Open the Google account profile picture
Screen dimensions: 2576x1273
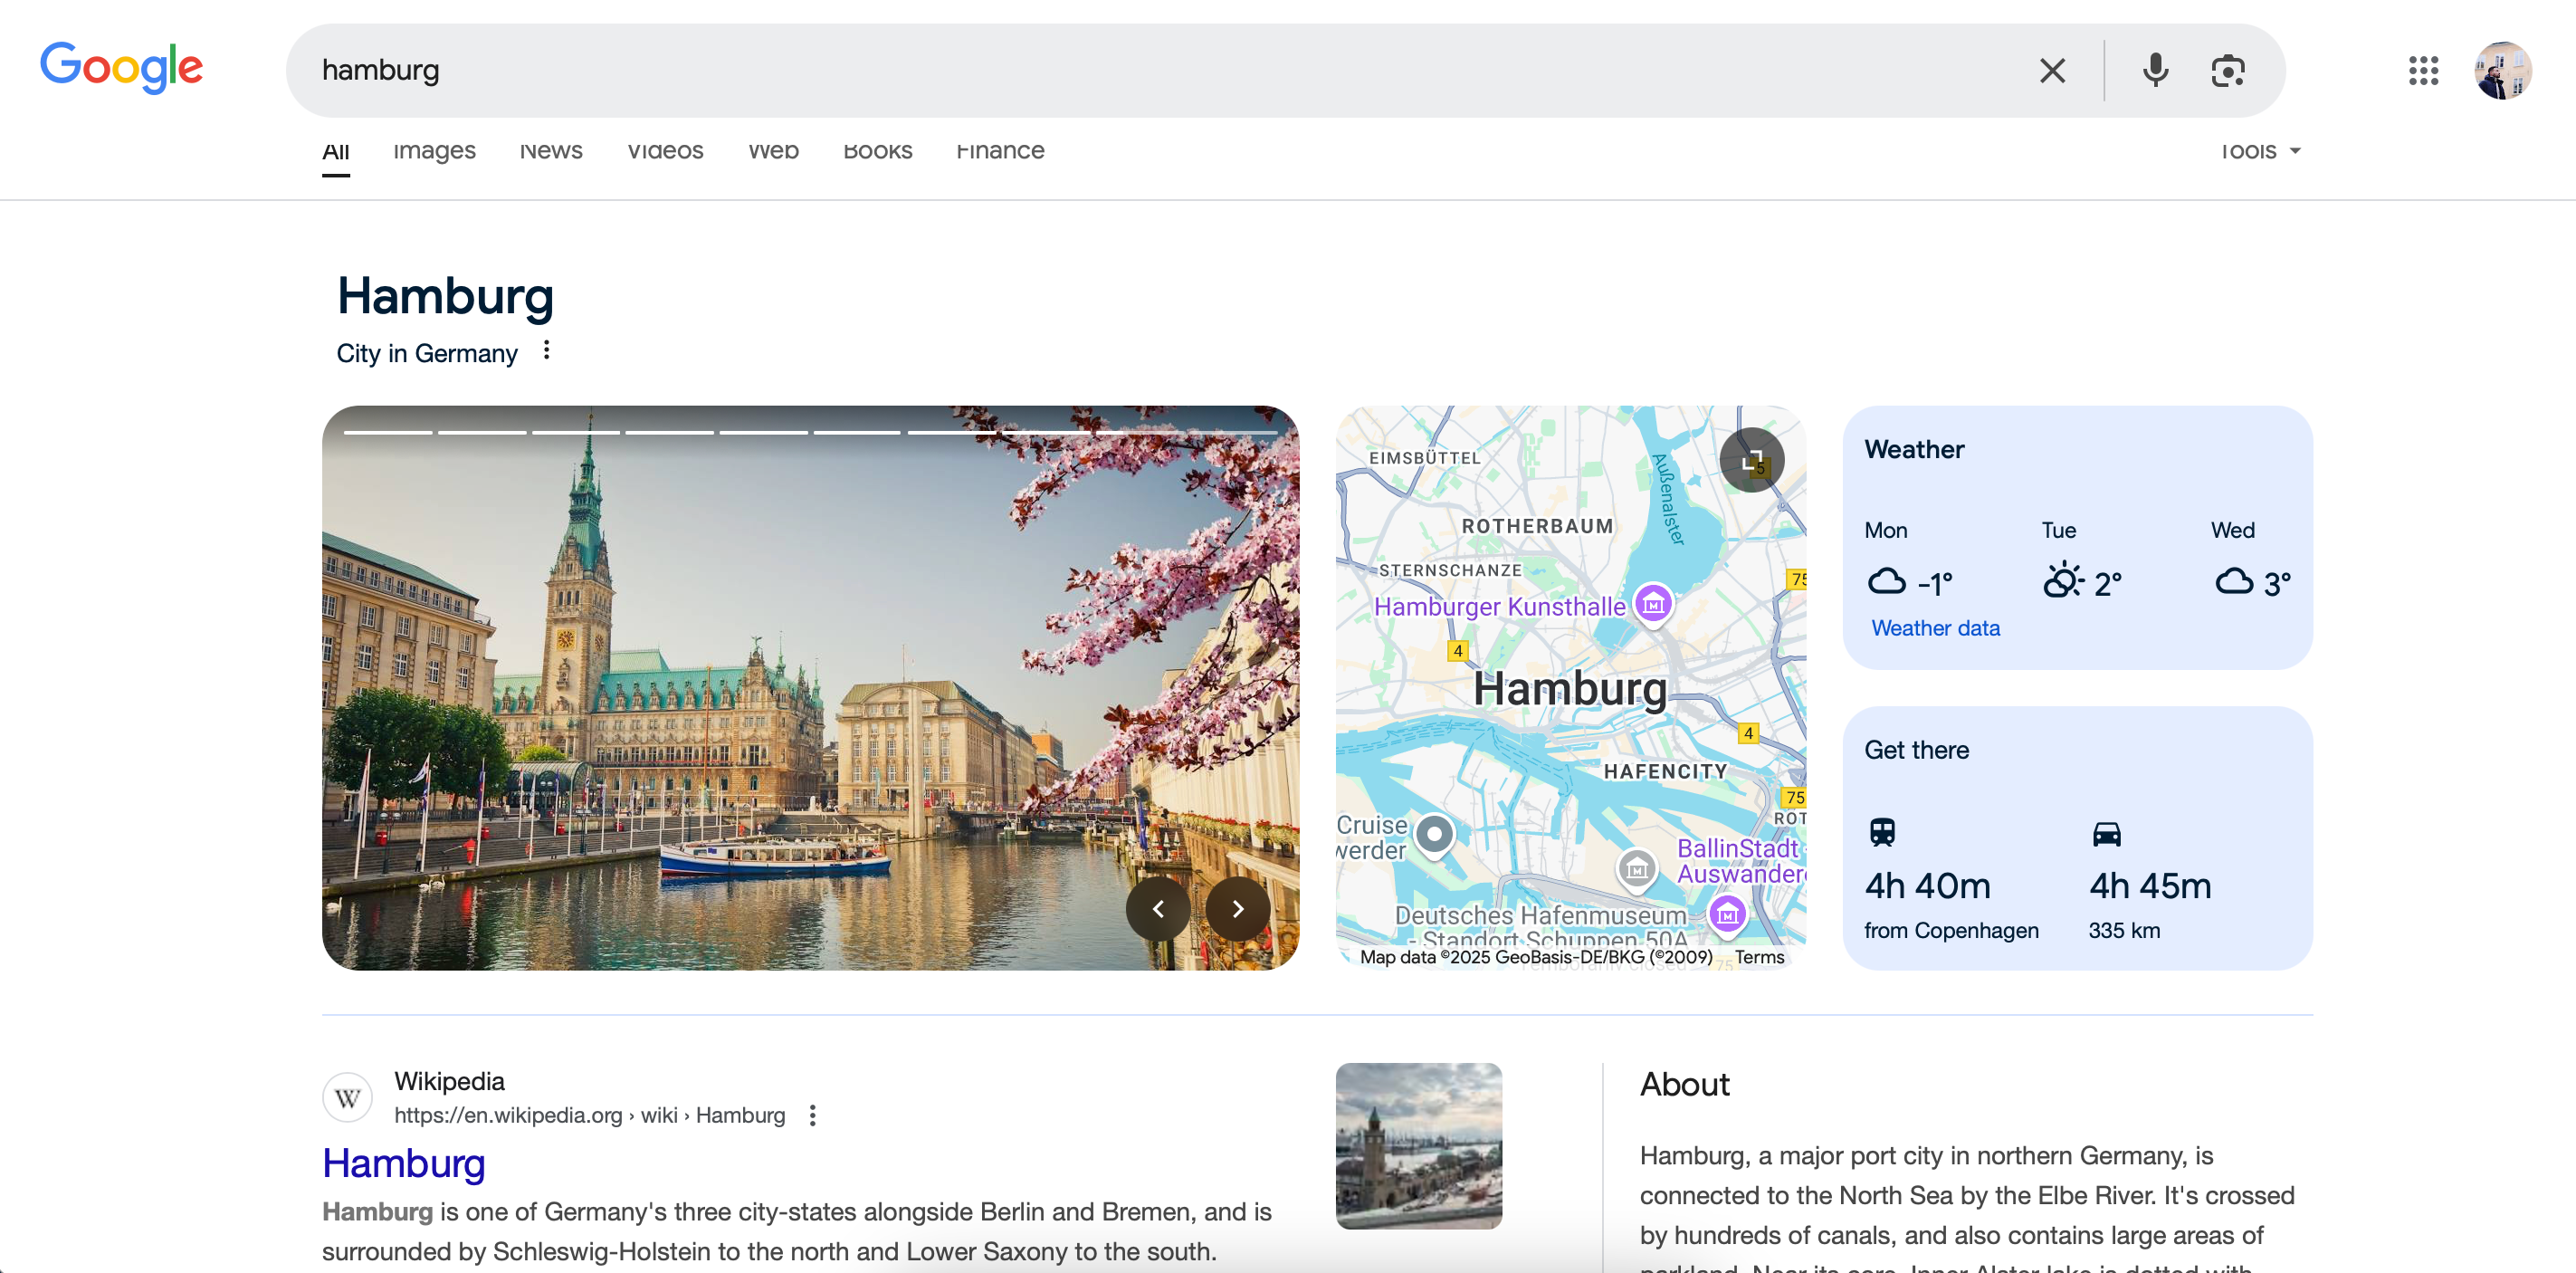tap(2504, 70)
